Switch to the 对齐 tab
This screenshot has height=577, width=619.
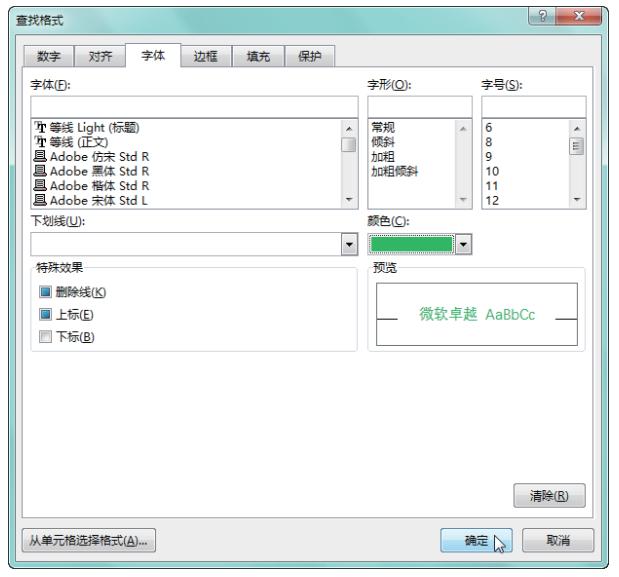point(100,56)
